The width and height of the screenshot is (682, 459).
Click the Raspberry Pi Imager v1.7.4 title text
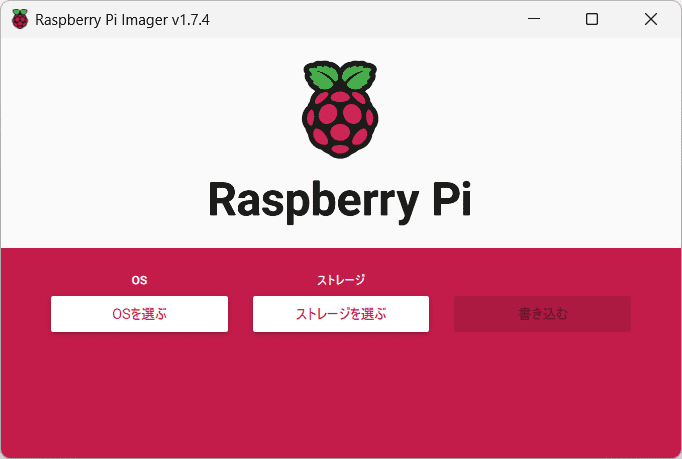click(x=122, y=20)
